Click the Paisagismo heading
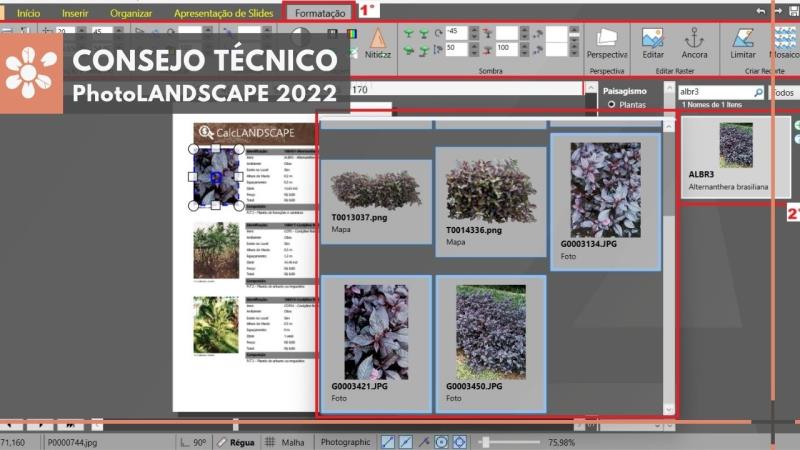The height and width of the screenshot is (450, 800). point(624,91)
